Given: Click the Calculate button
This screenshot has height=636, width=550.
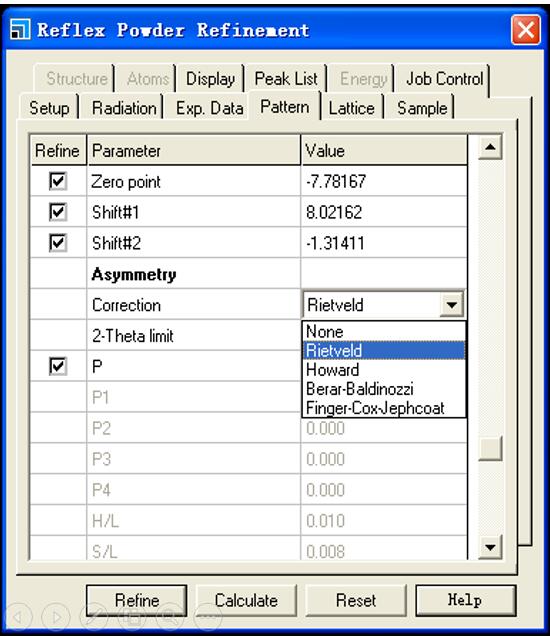Looking at the screenshot, I should 246,600.
